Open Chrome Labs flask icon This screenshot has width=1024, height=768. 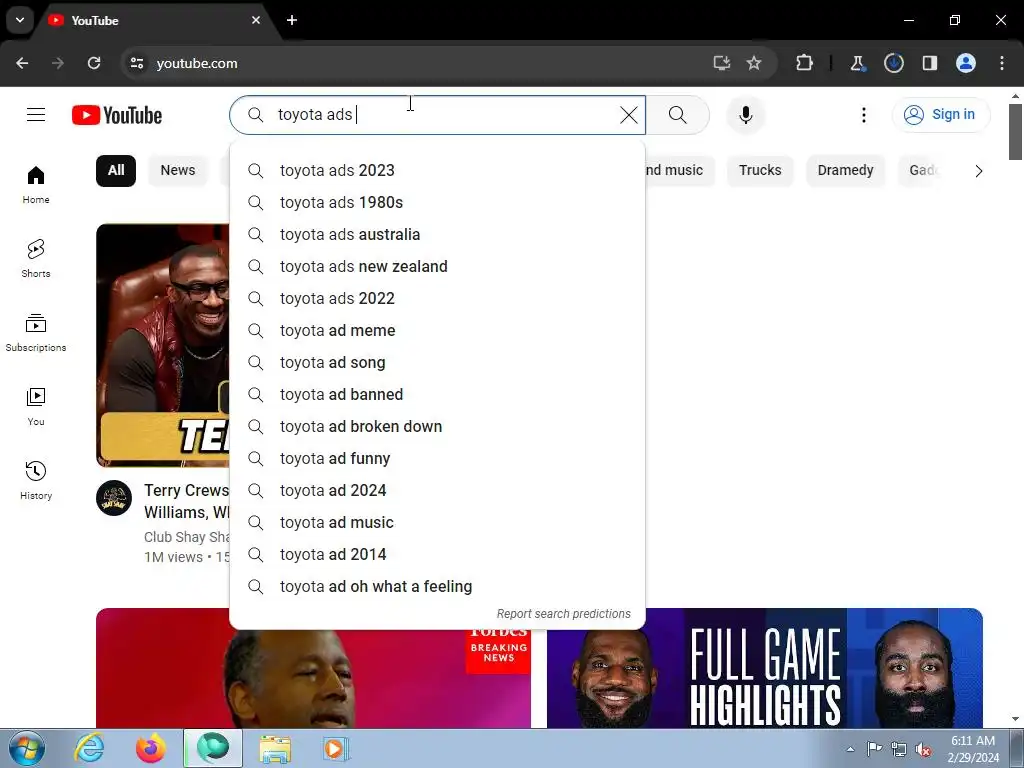pos(857,63)
